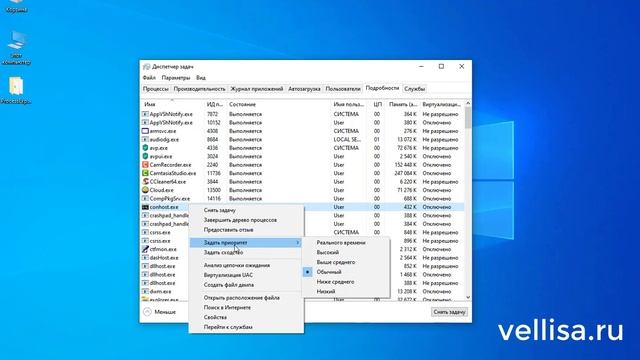Sort by the Память column header
This screenshot has height=360, width=640.
[402, 104]
